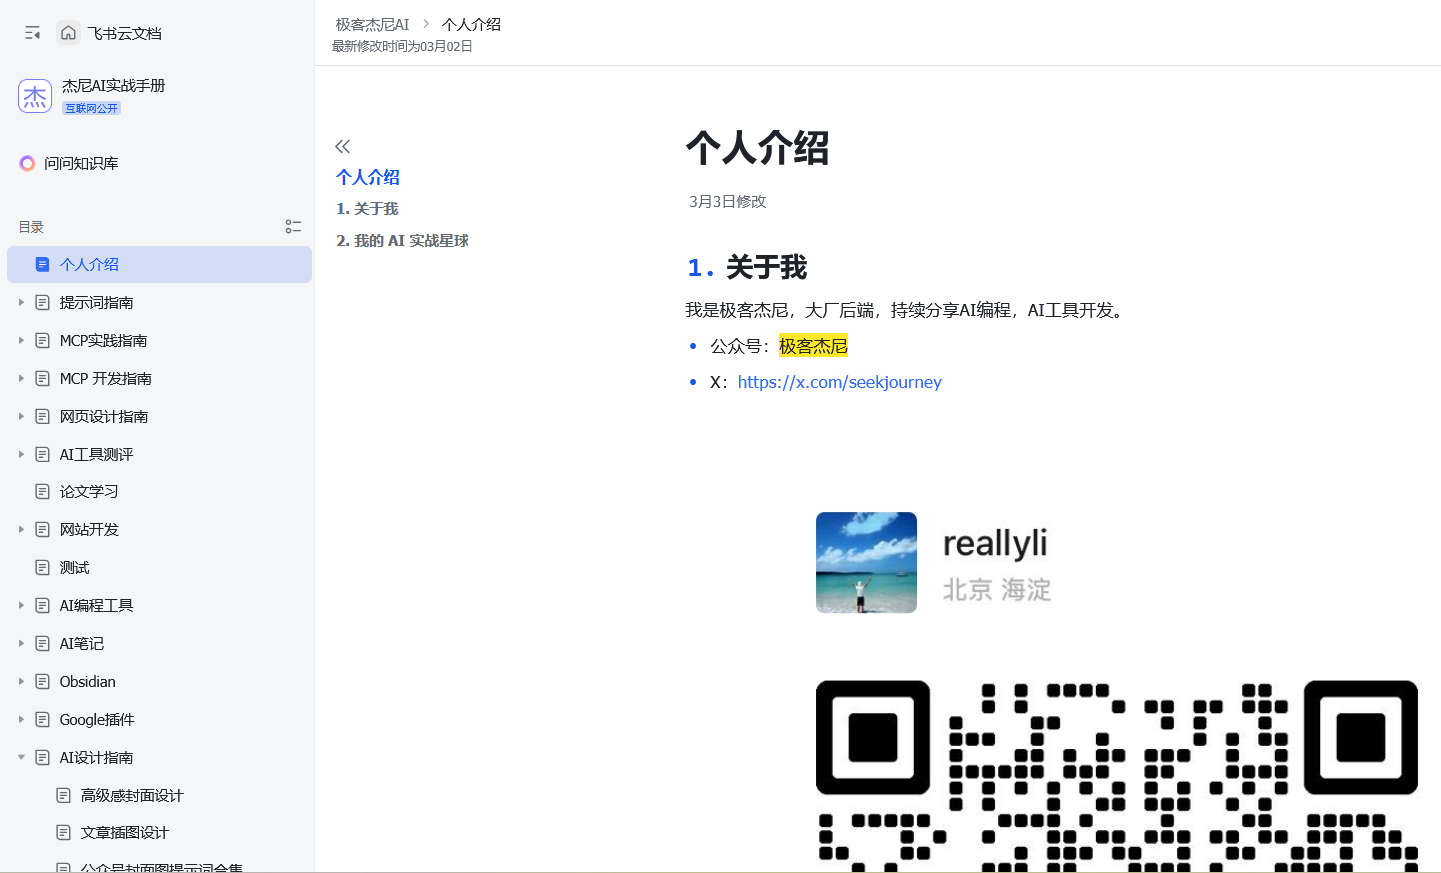The width and height of the screenshot is (1441, 873).
Task: Click the document icon of 测试
Action: point(42,567)
